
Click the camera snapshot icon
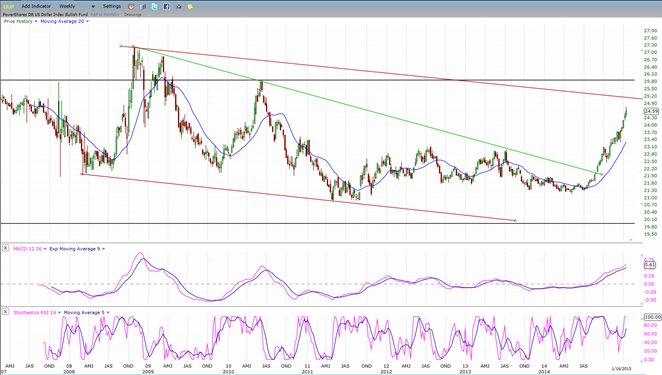tap(178, 7)
